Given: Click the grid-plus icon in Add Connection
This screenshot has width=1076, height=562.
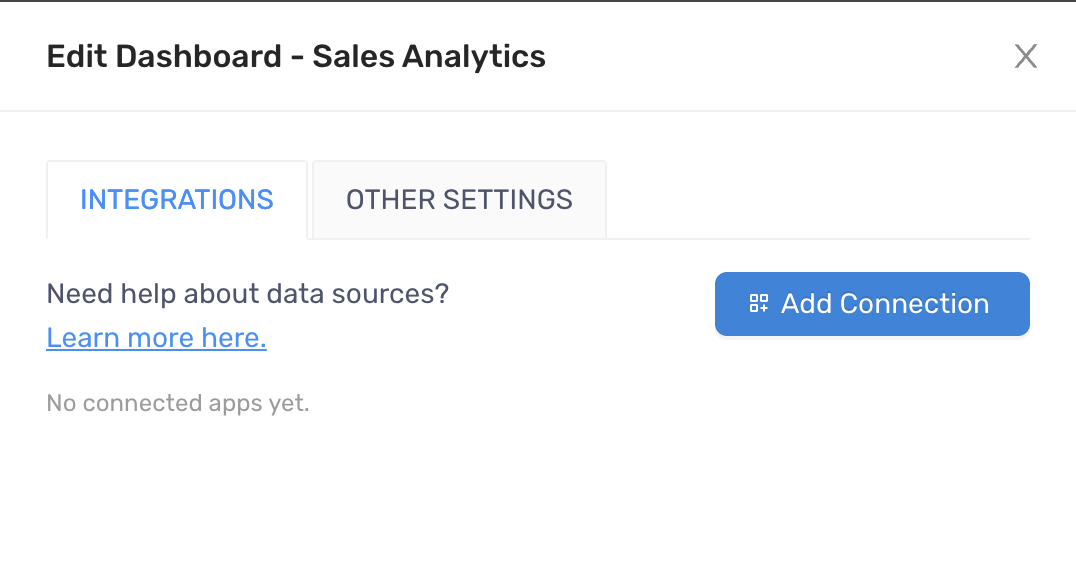Looking at the screenshot, I should pos(758,303).
